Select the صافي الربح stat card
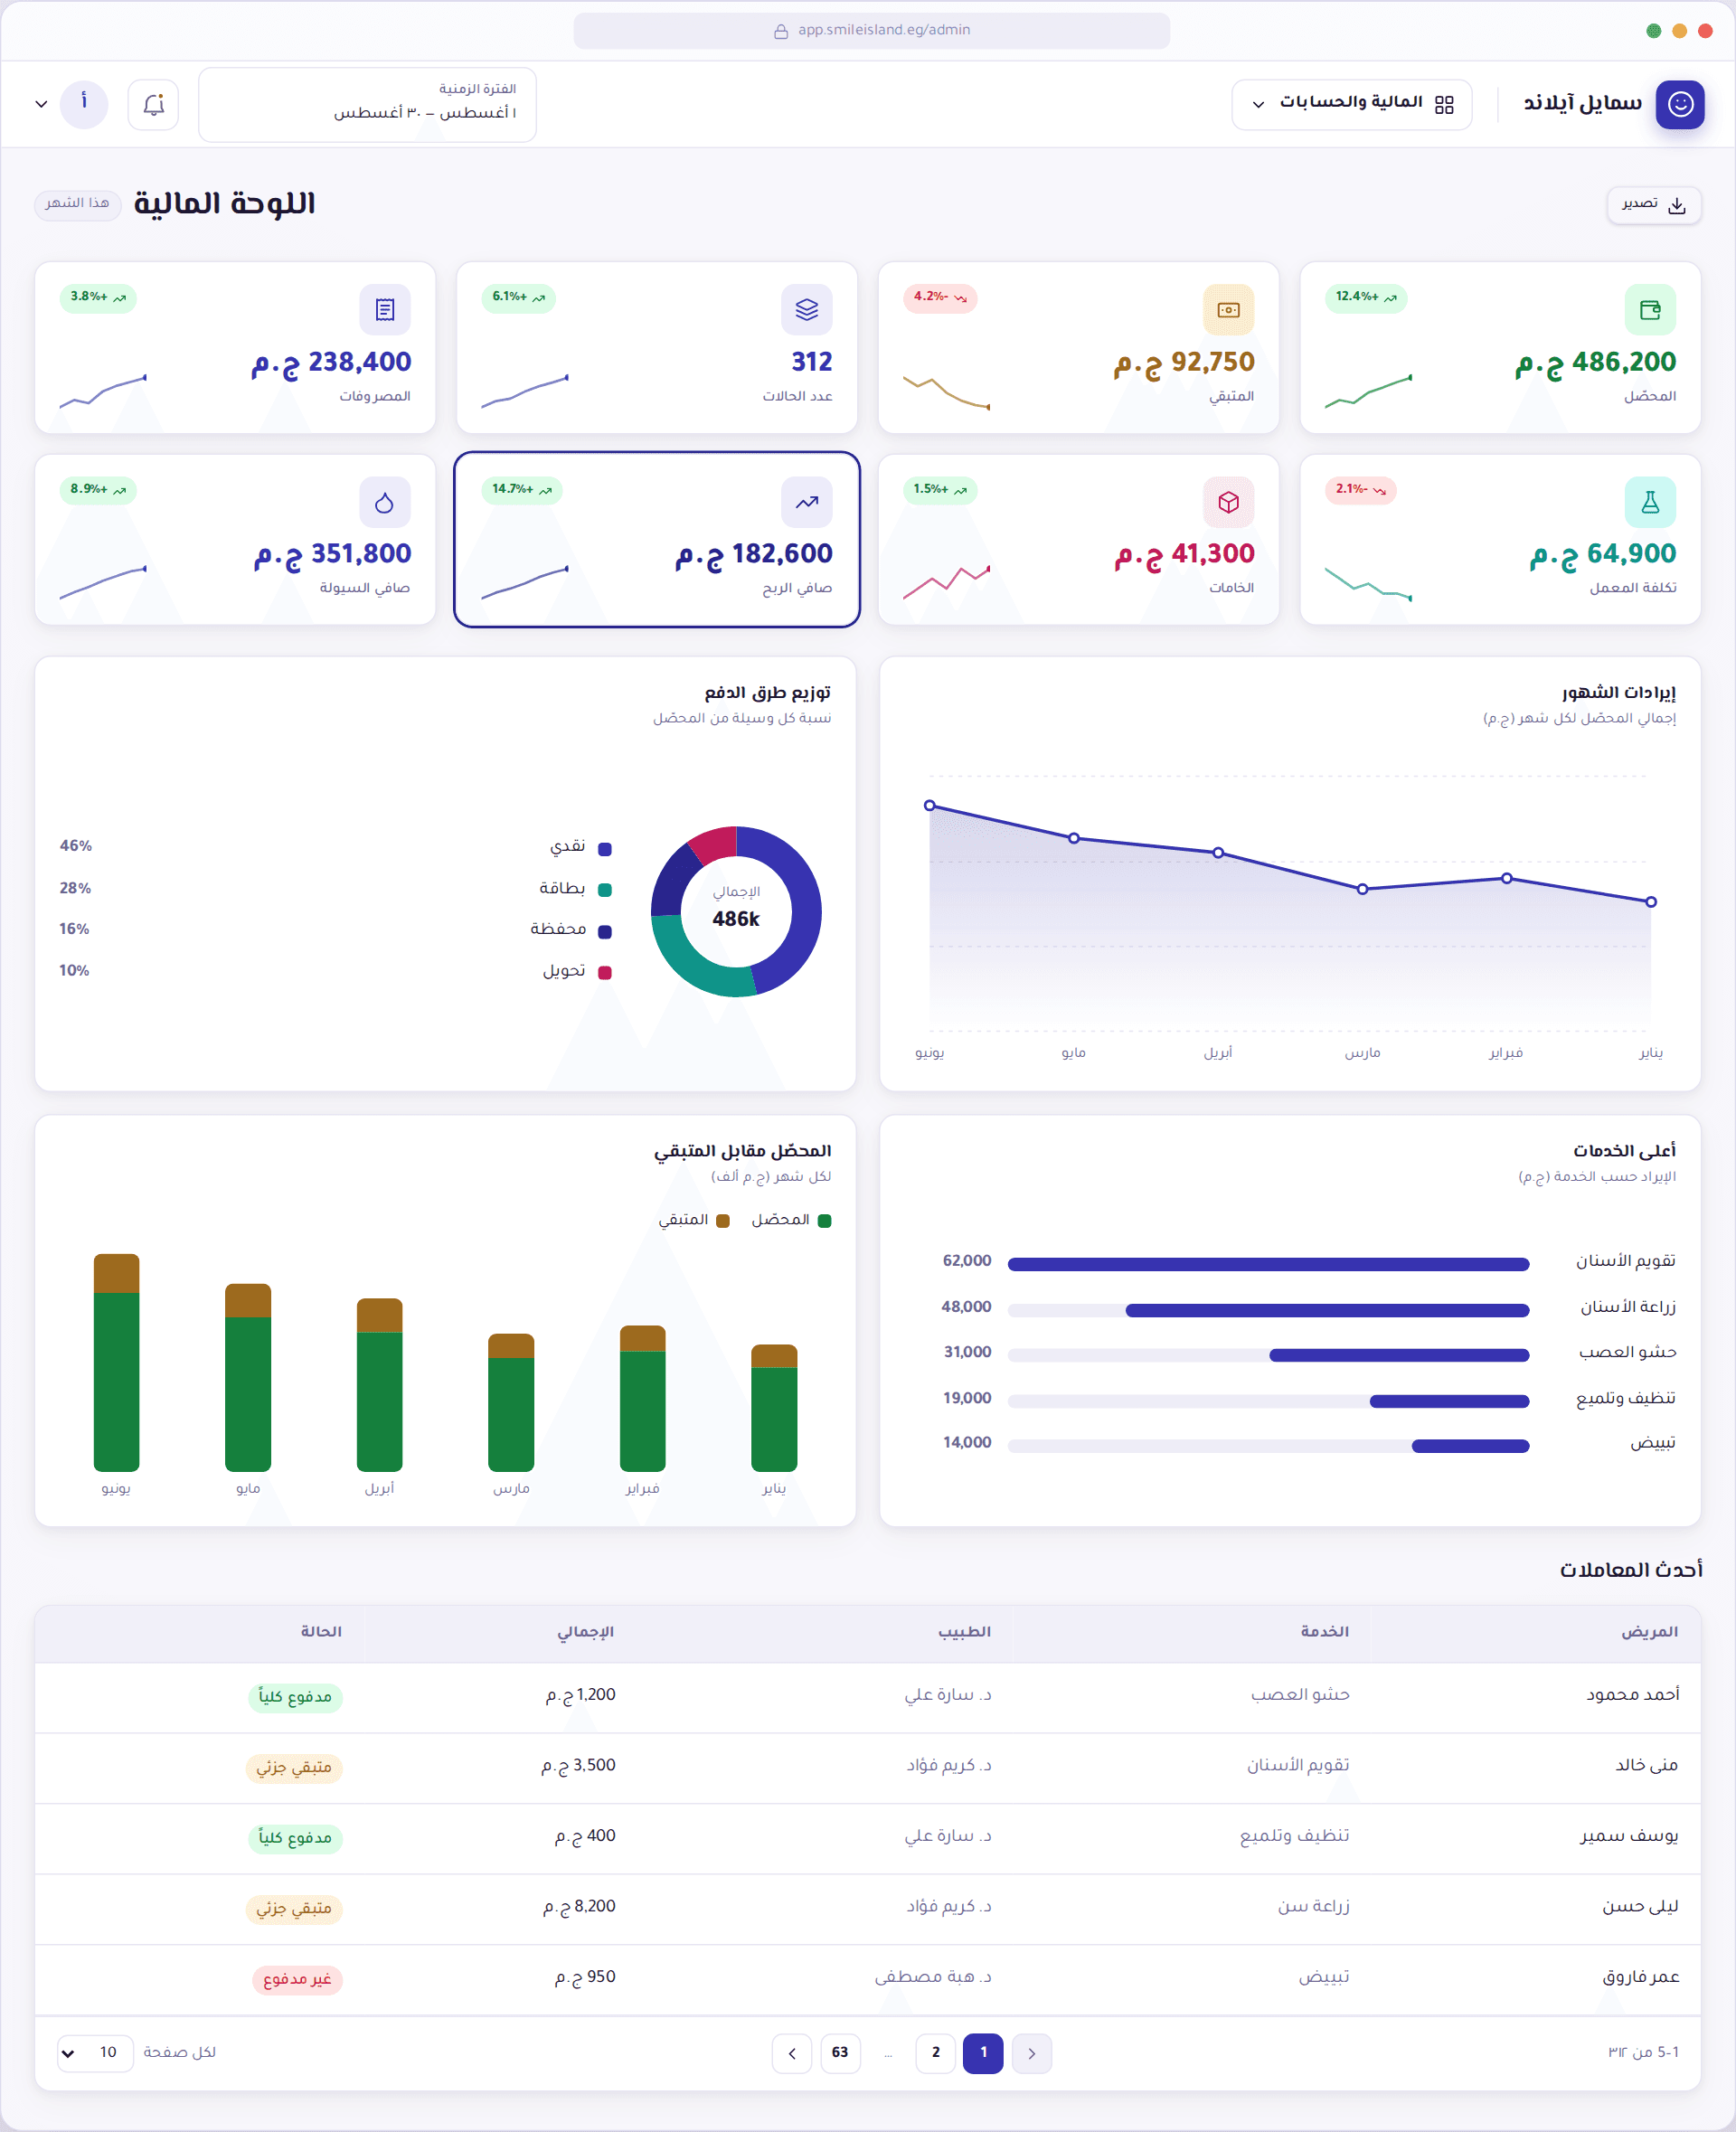Screen dimensions: 1736x2132 (657, 540)
